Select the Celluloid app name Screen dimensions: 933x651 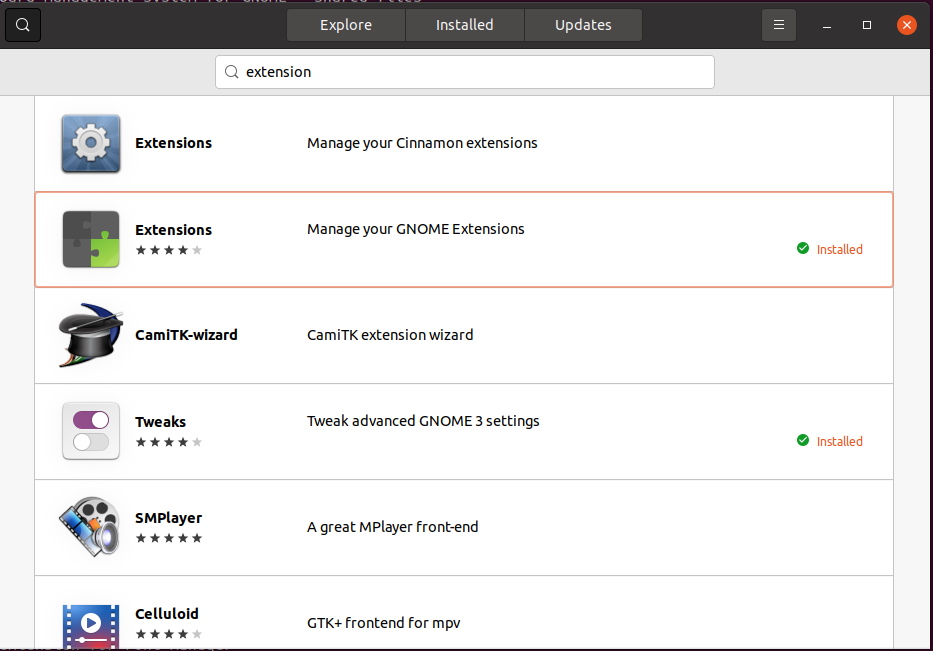pyautogui.click(x=167, y=614)
